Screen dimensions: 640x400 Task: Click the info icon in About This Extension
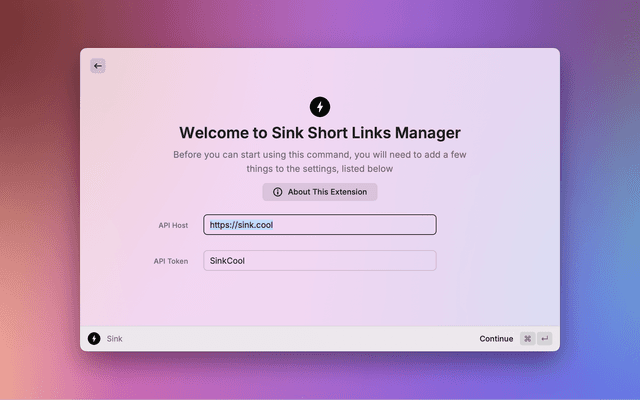point(278,192)
